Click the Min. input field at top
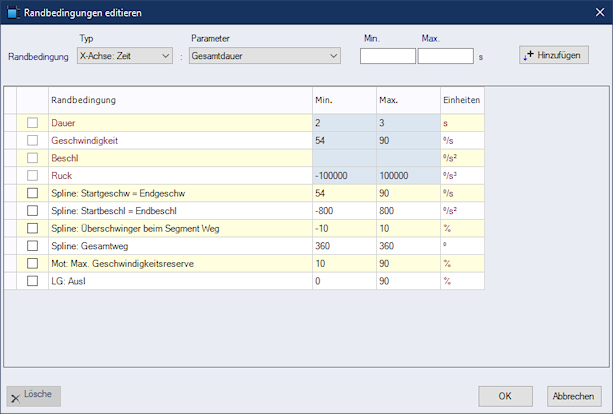The height and width of the screenshot is (414, 613). 387,57
